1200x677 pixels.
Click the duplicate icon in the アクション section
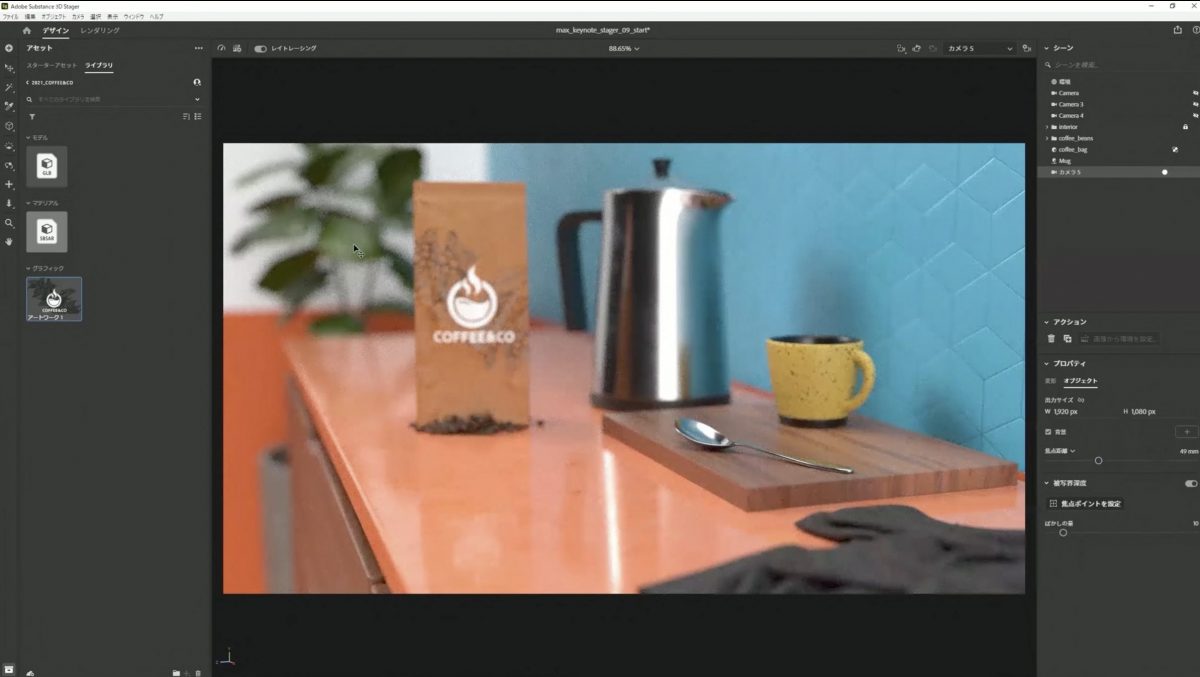click(1067, 339)
